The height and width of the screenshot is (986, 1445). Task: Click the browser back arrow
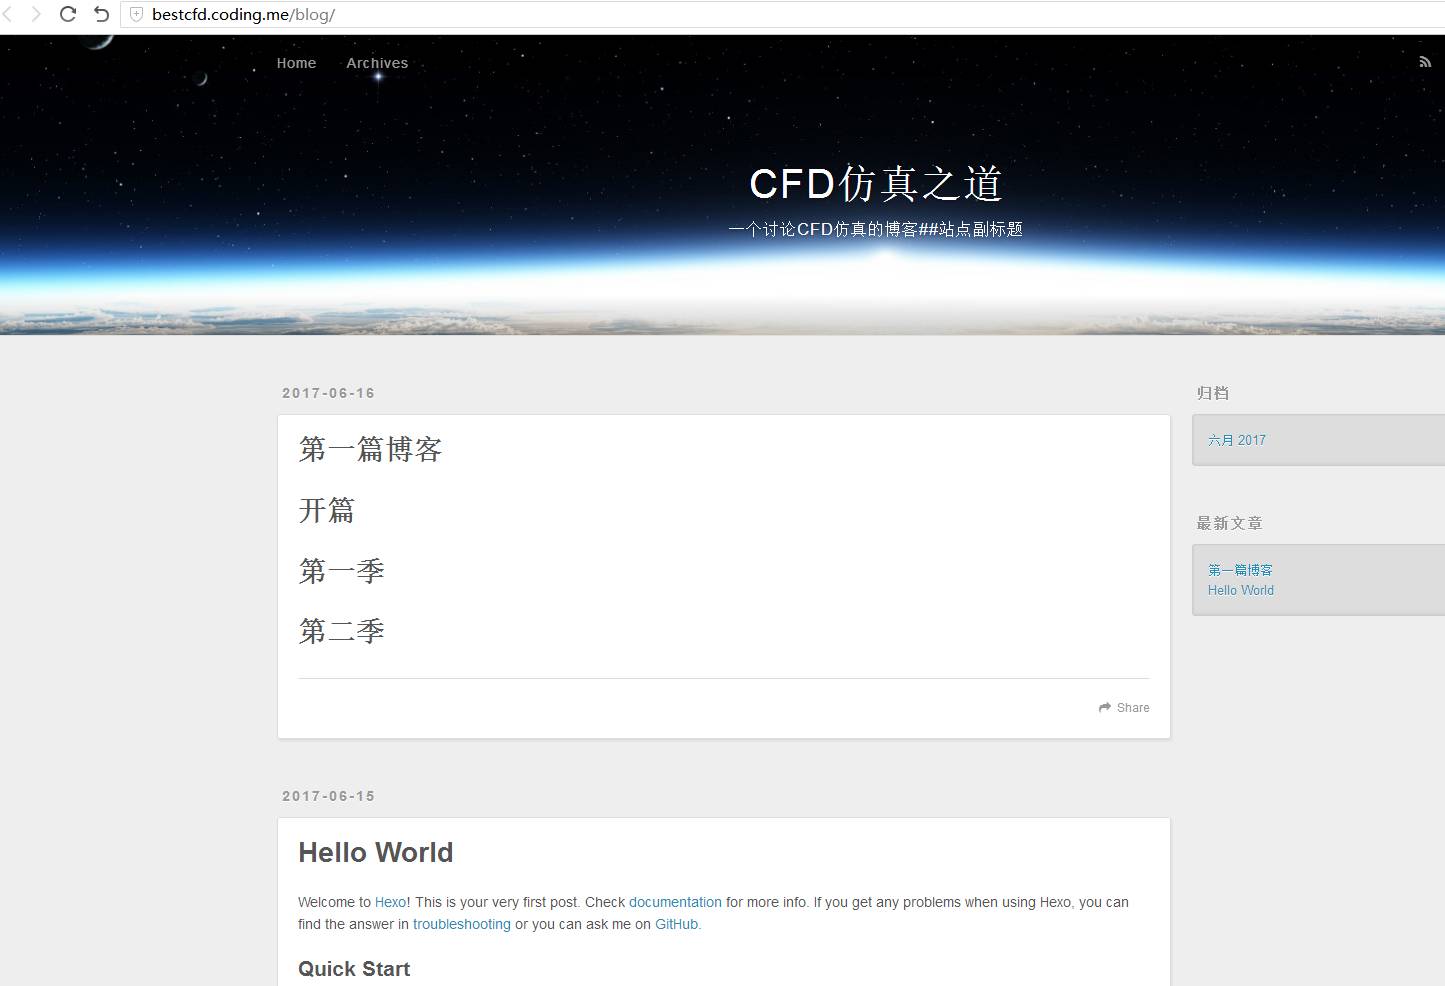tap(7, 14)
